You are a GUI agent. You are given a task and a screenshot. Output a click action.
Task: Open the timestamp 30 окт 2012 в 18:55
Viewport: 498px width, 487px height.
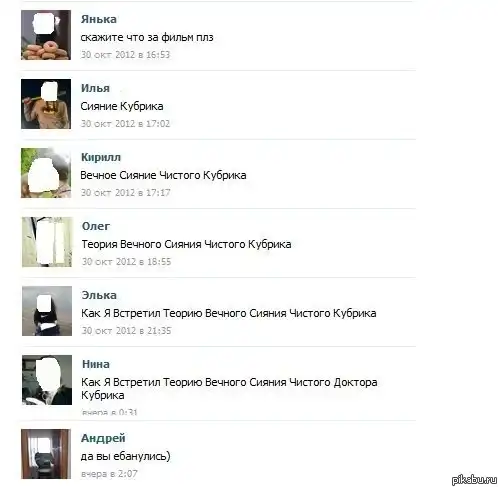coord(126,262)
